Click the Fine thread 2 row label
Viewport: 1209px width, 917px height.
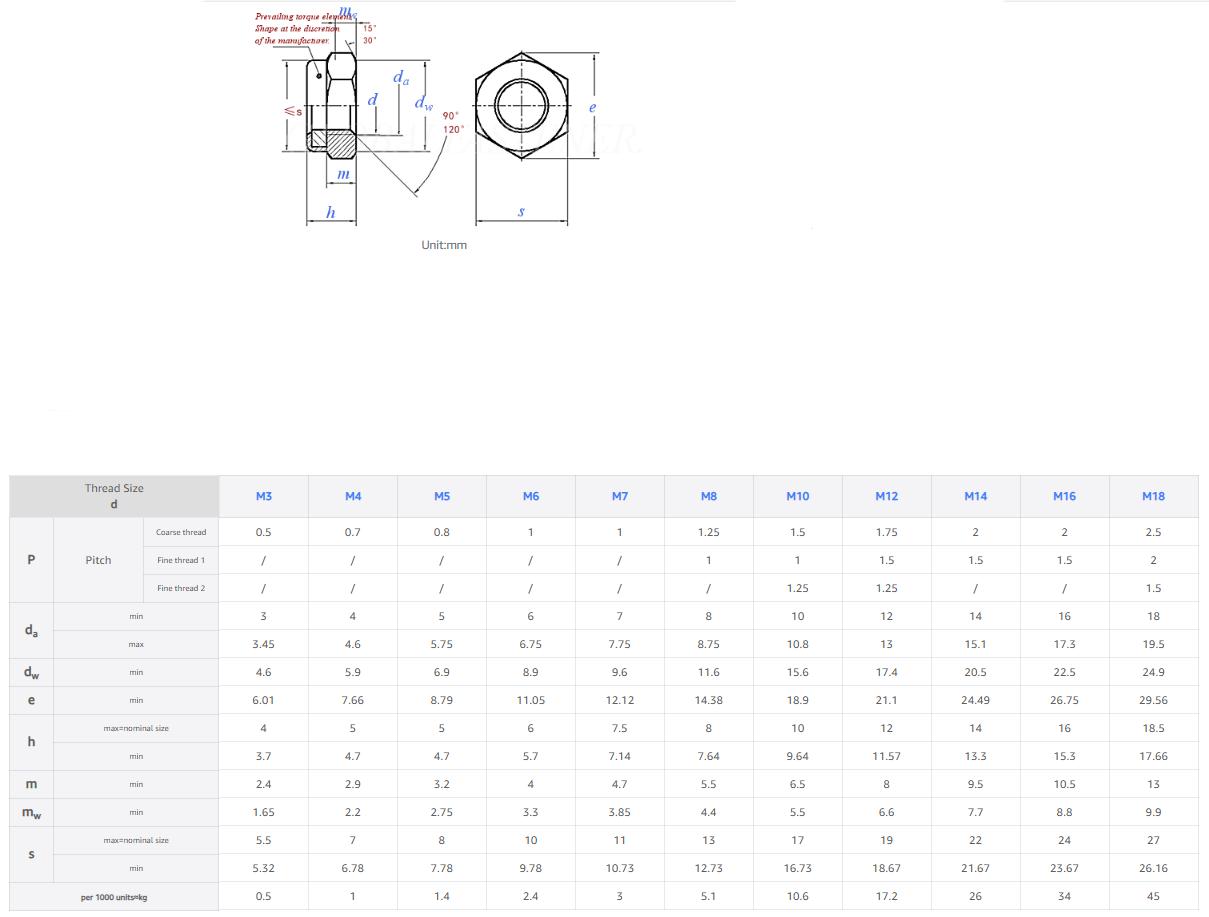click(181, 588)
